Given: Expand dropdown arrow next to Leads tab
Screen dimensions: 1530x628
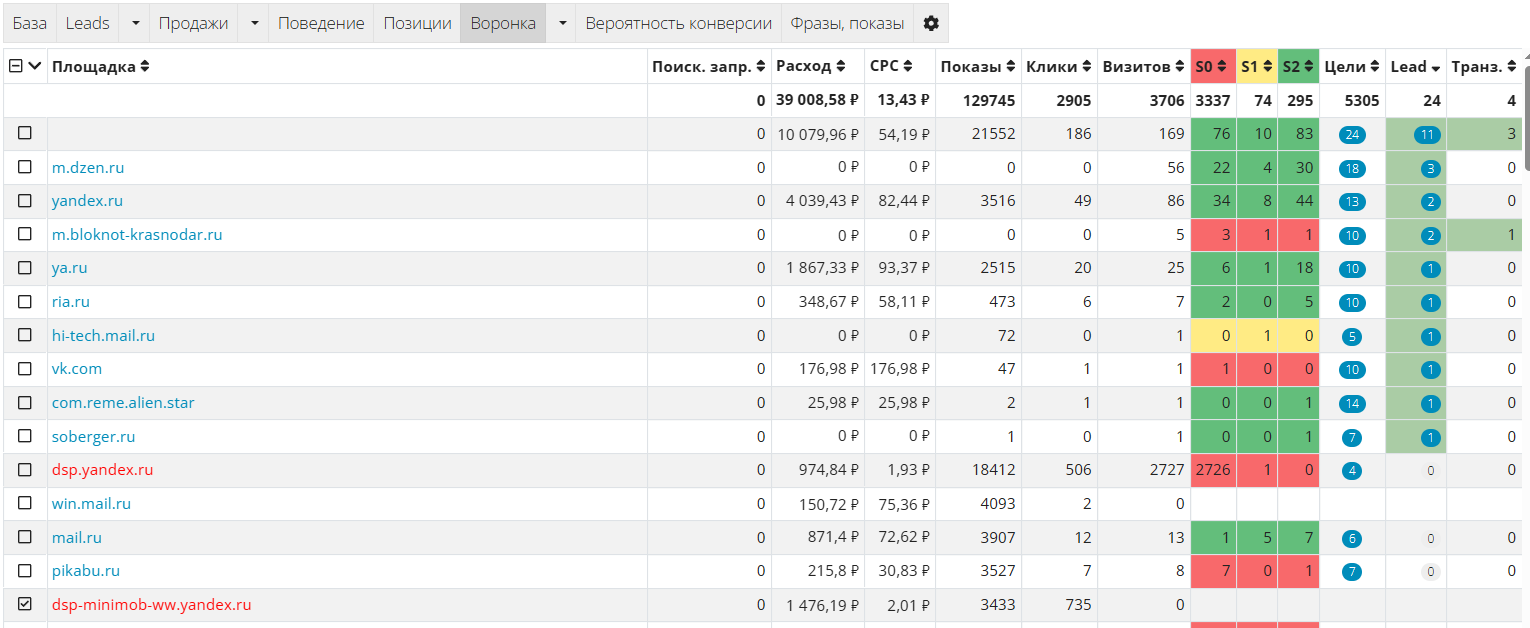Looking at the screenshot, I should tap(135, 23).
